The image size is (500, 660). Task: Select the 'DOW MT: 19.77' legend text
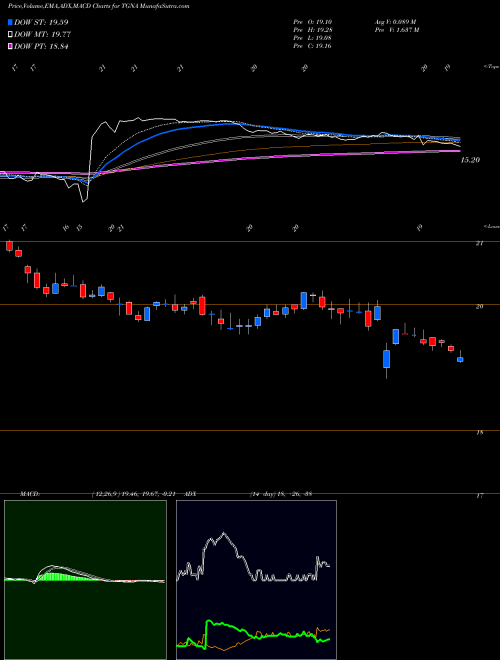coord(42,35)
